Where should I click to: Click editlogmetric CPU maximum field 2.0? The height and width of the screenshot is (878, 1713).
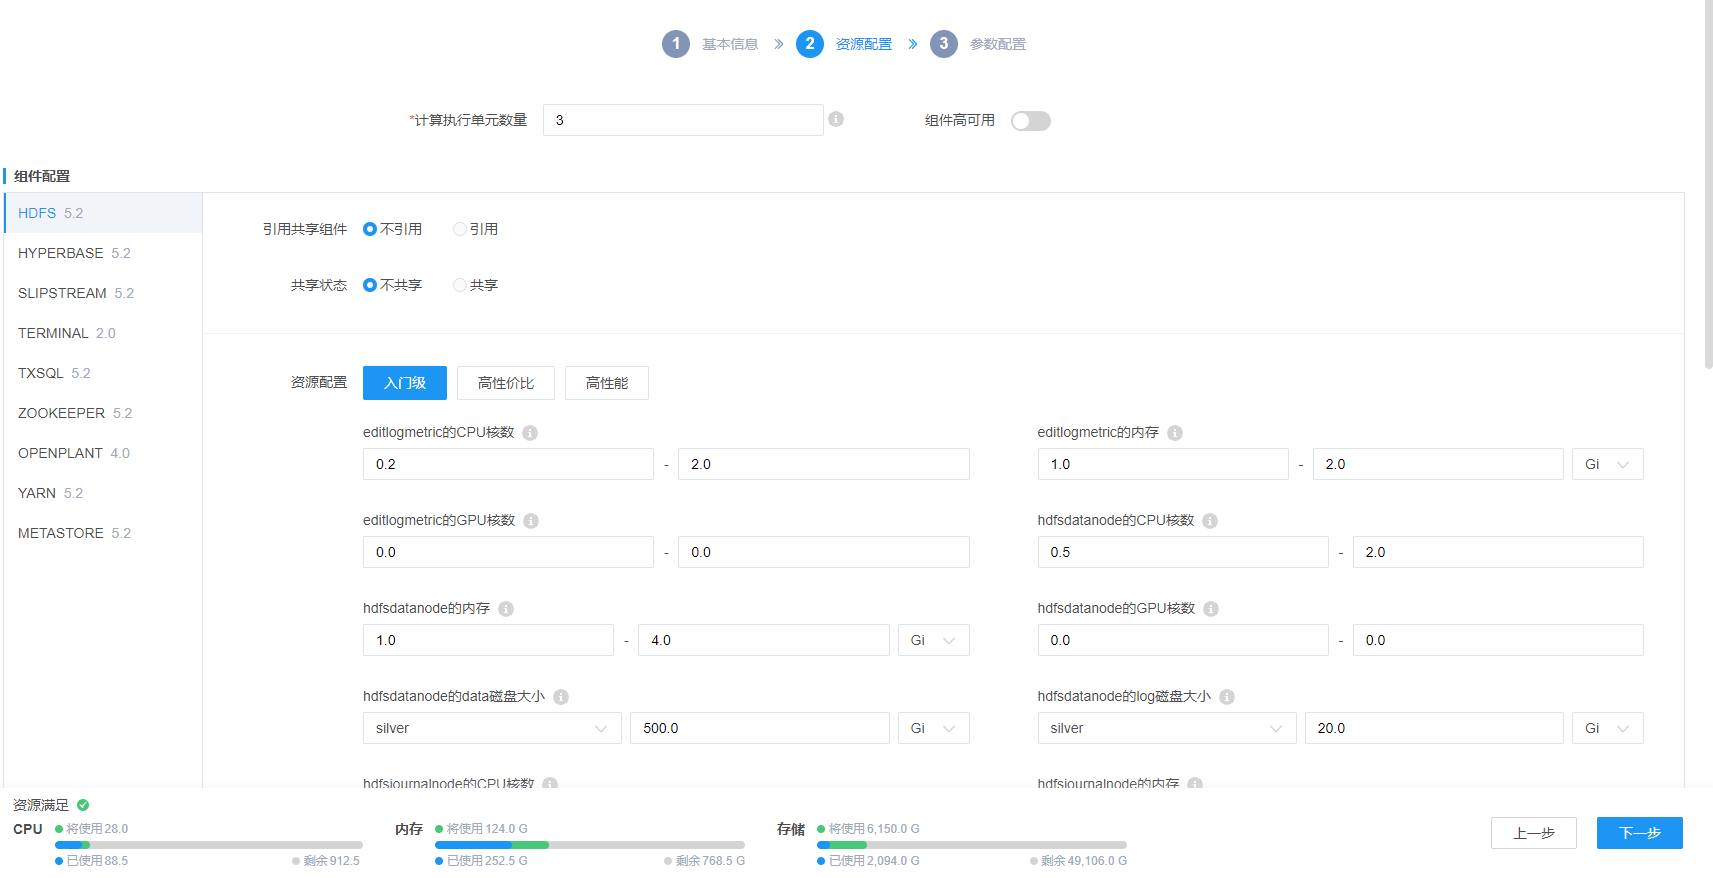(x=824, y=464)
